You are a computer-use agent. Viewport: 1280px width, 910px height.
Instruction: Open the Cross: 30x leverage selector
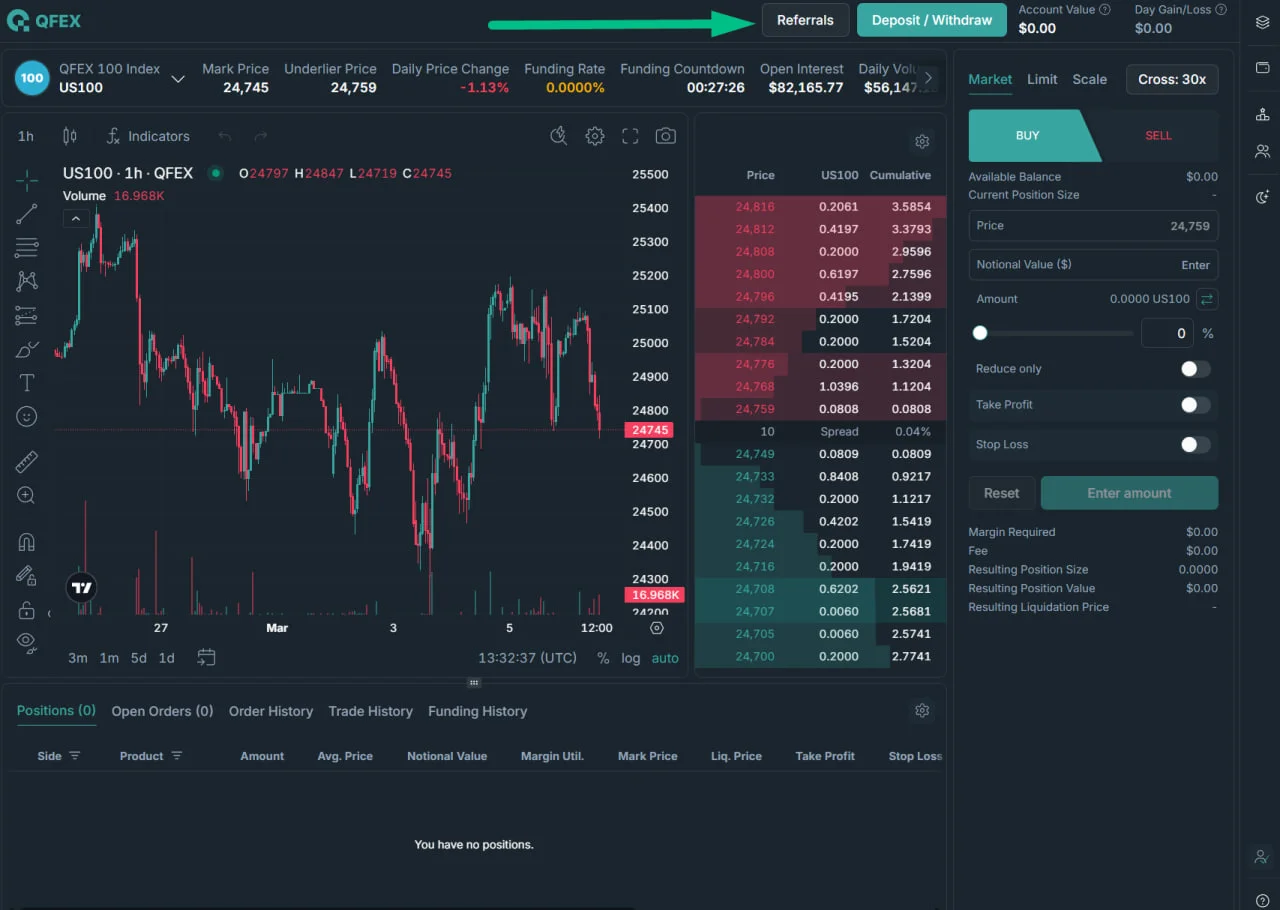(x=1172, y=79)
